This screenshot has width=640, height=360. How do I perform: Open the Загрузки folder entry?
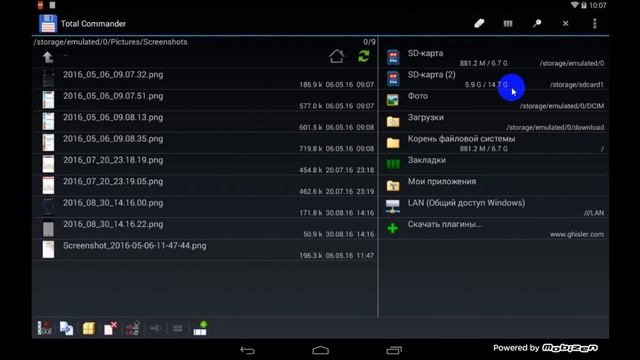pos(494,121)
